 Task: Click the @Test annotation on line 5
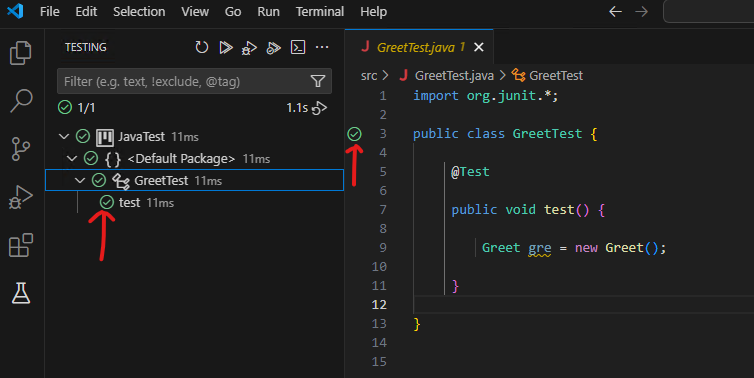point(470,172)
